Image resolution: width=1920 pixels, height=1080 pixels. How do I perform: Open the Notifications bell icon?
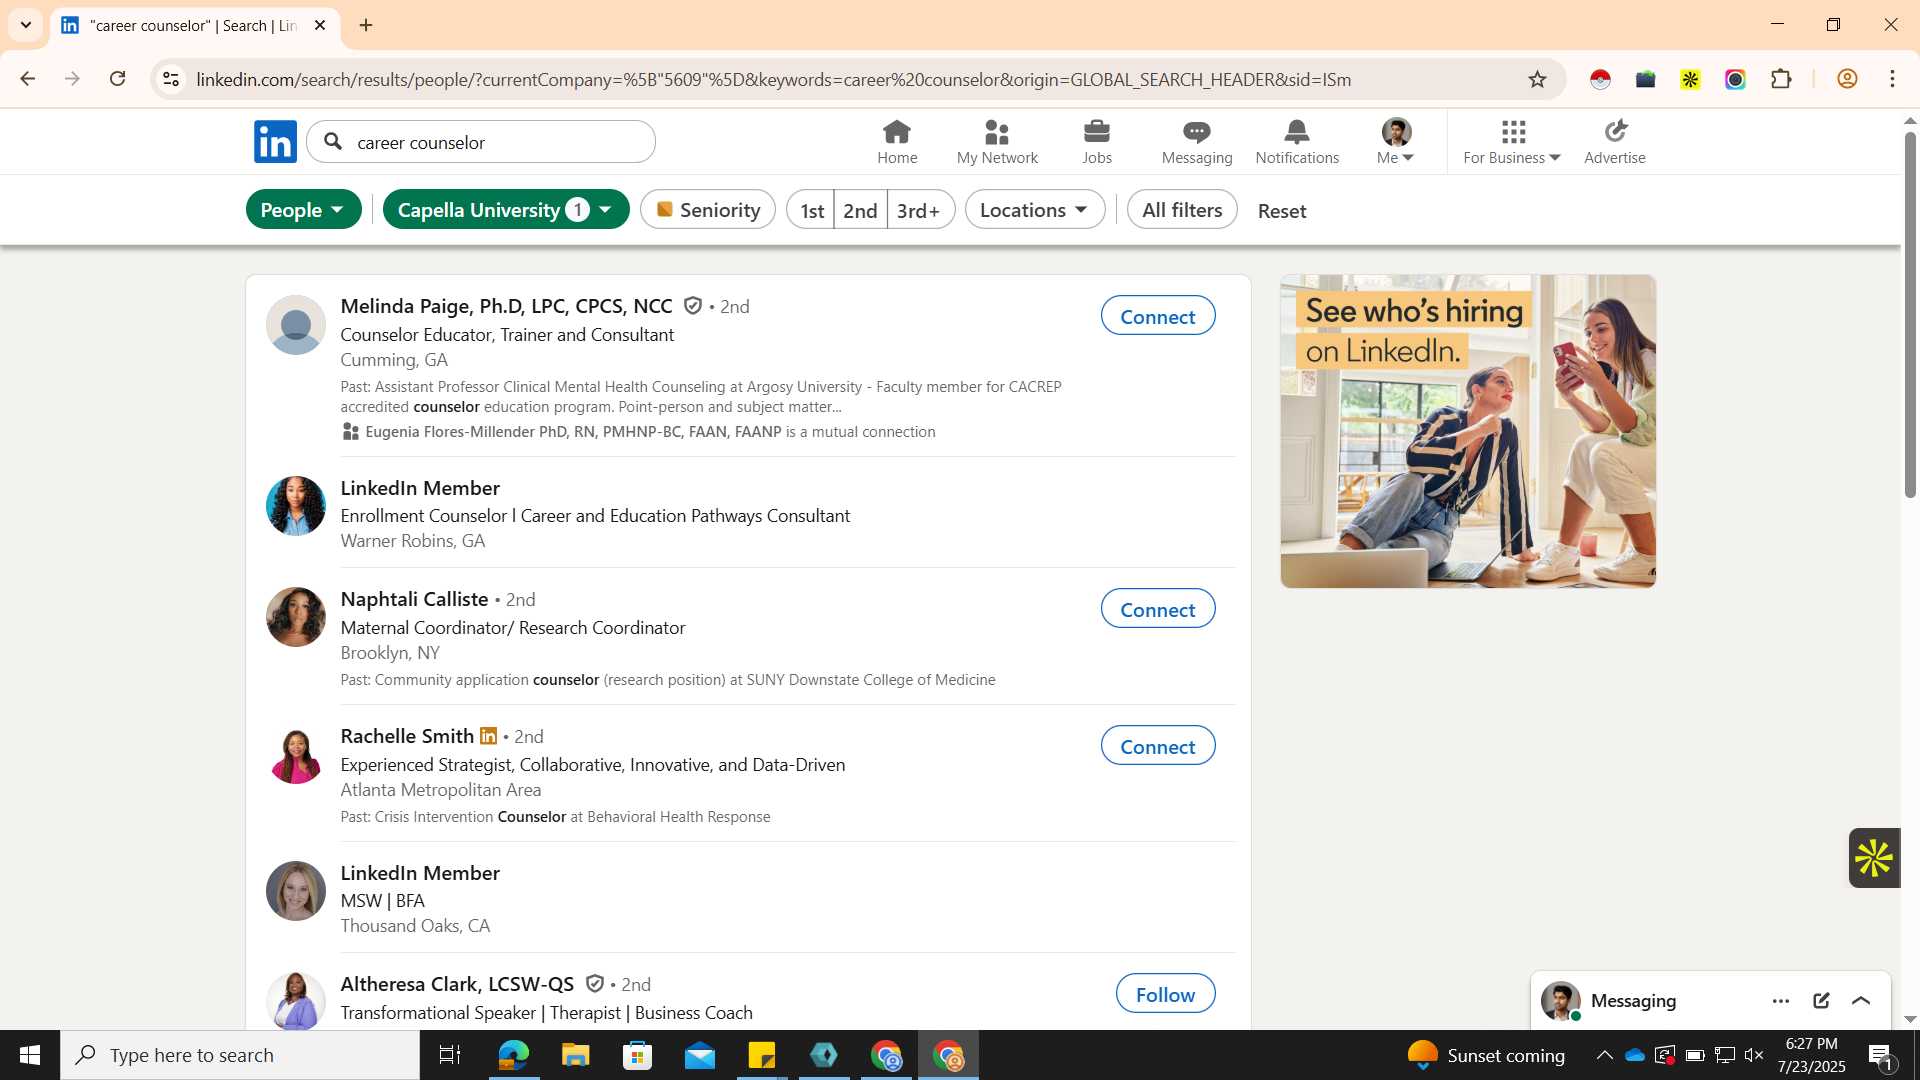tap(1297, 142)
